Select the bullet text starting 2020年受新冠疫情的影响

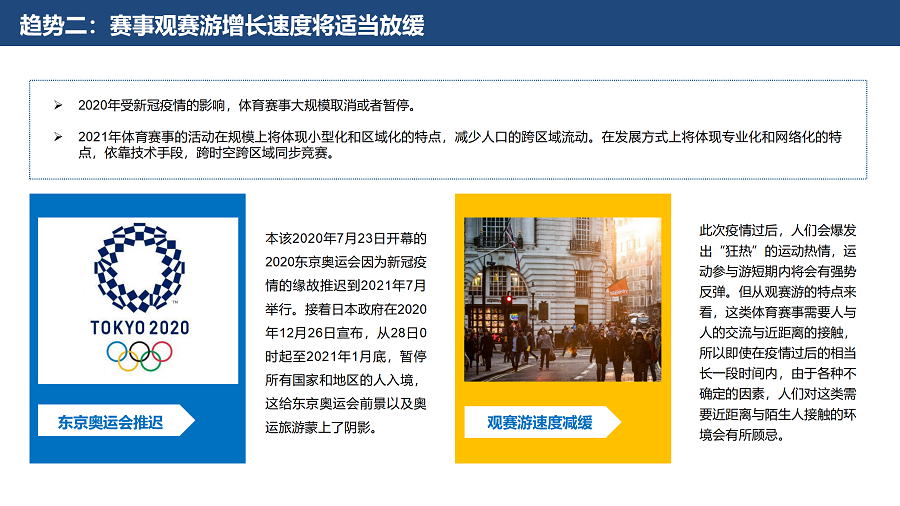pos(247,106)
